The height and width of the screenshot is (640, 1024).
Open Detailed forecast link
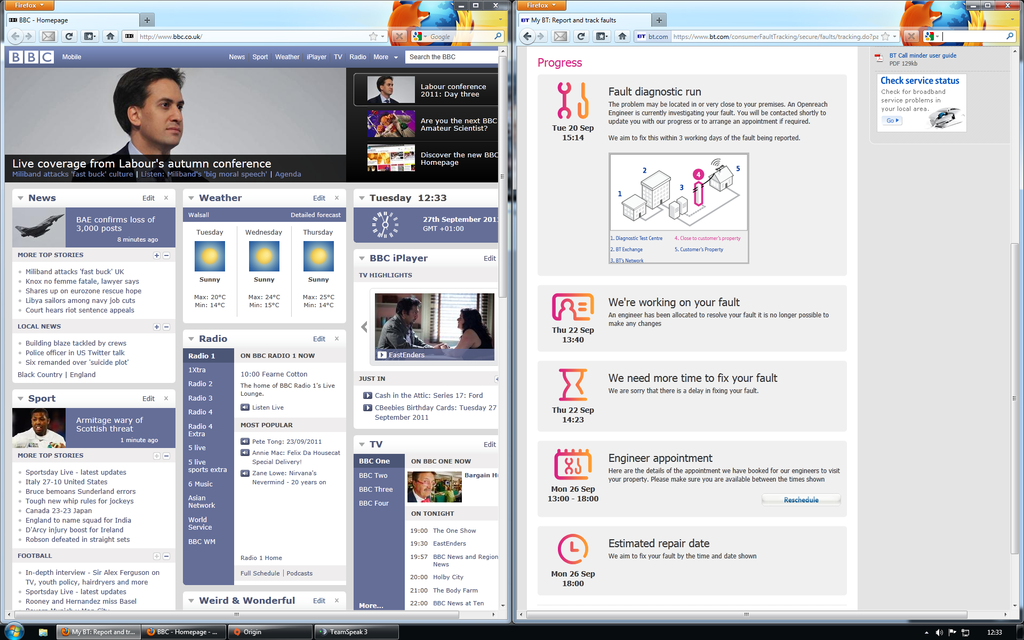point(315,215)
